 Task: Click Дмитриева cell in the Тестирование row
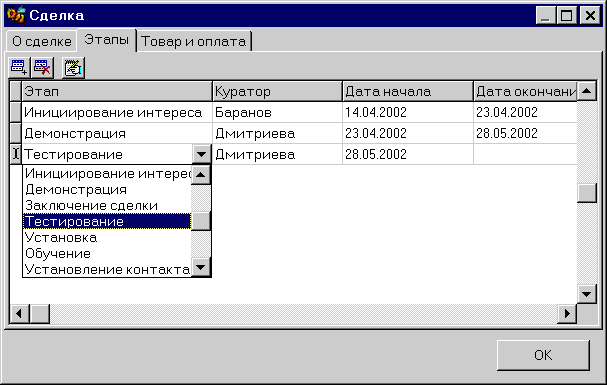coord(277,154)
